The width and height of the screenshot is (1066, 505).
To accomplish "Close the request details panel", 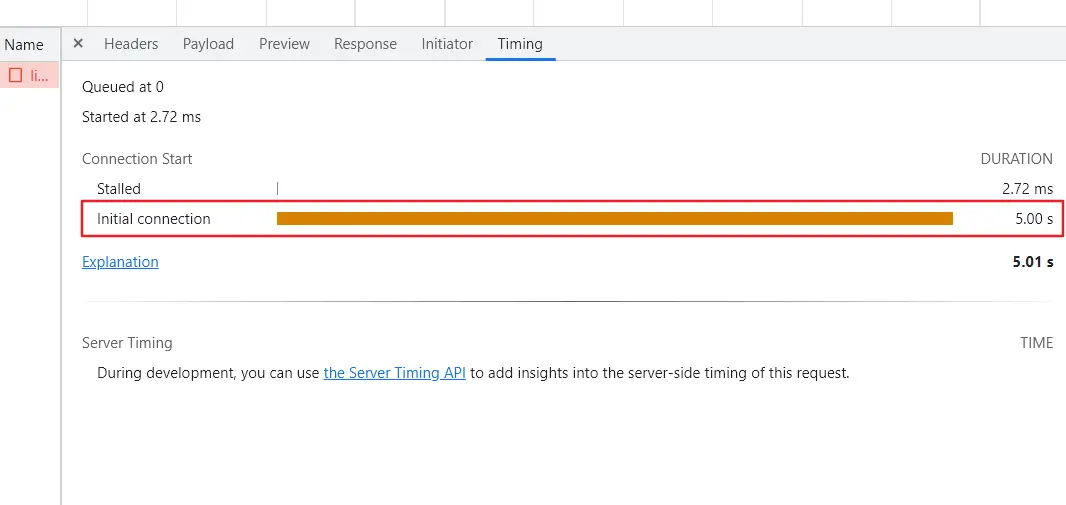I will point(78,43).
